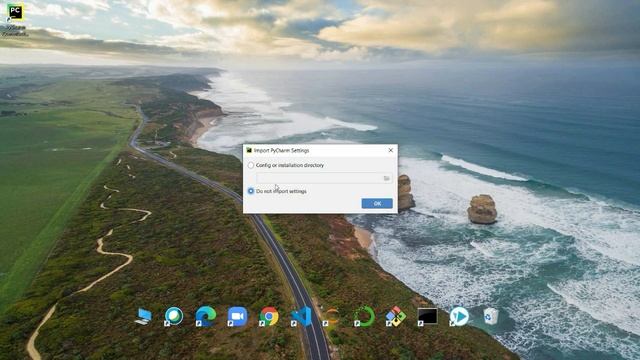640x360 pixels.
Task: Open folder browse icon in path field
Action: [387, 178]
